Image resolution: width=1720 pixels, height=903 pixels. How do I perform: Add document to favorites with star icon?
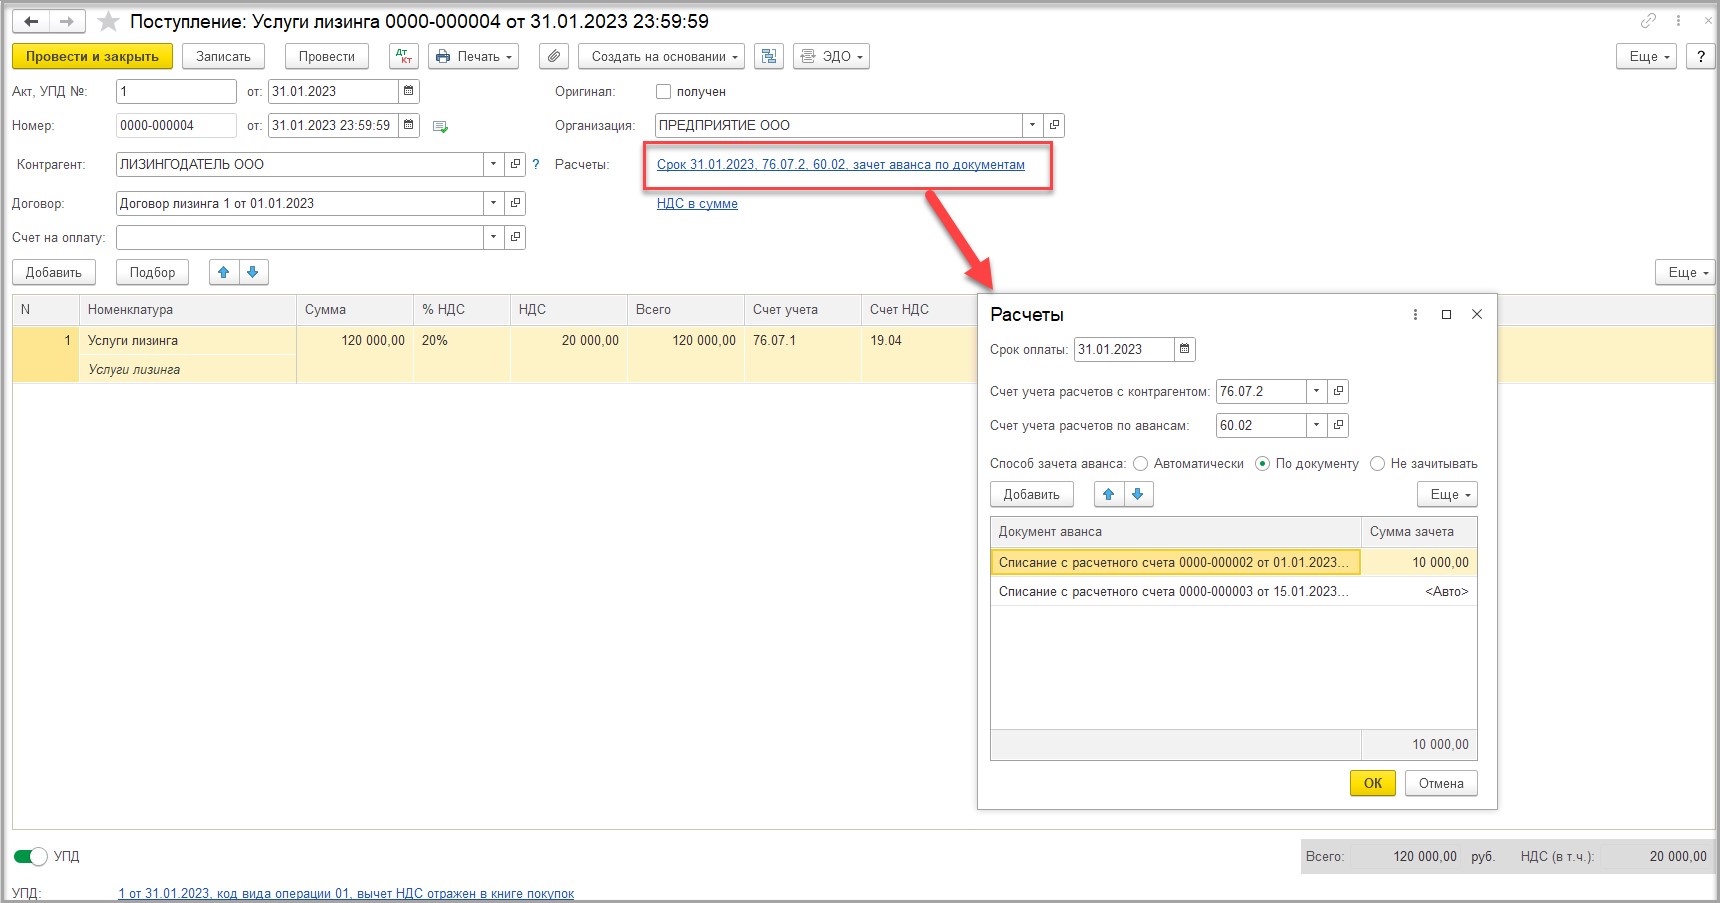108,21
